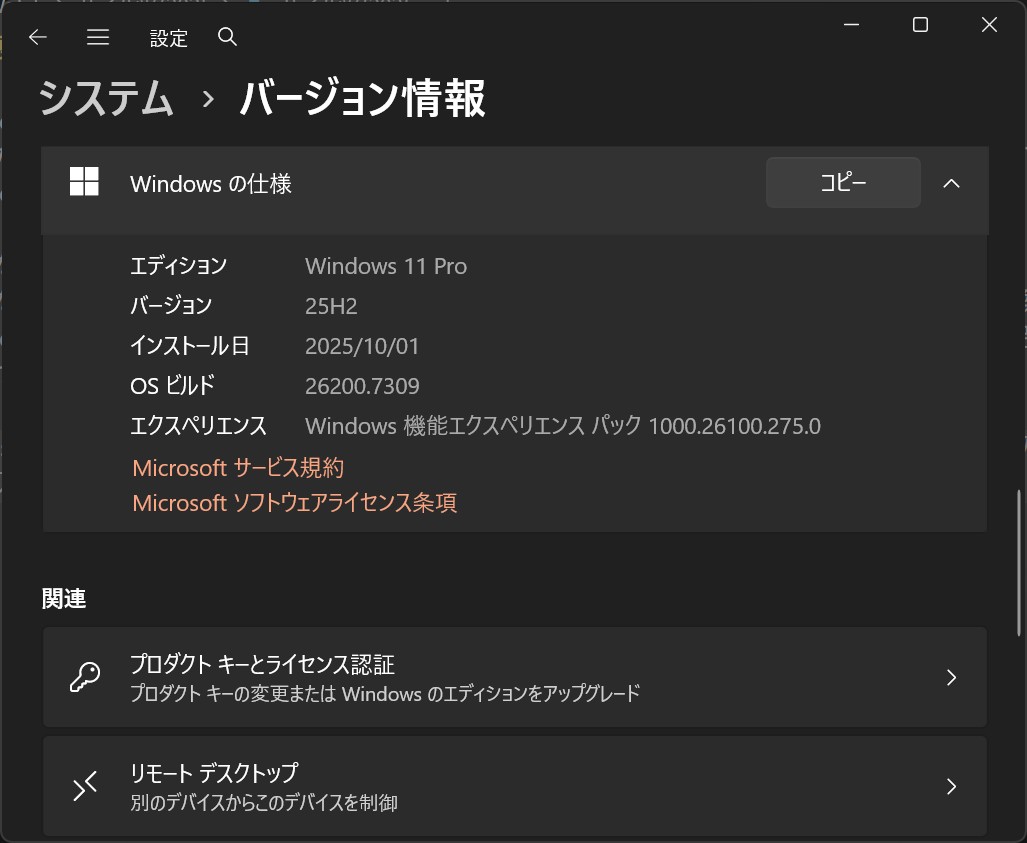Click the Windows logo icon
Screen dimensions: 1027x843
84,181
